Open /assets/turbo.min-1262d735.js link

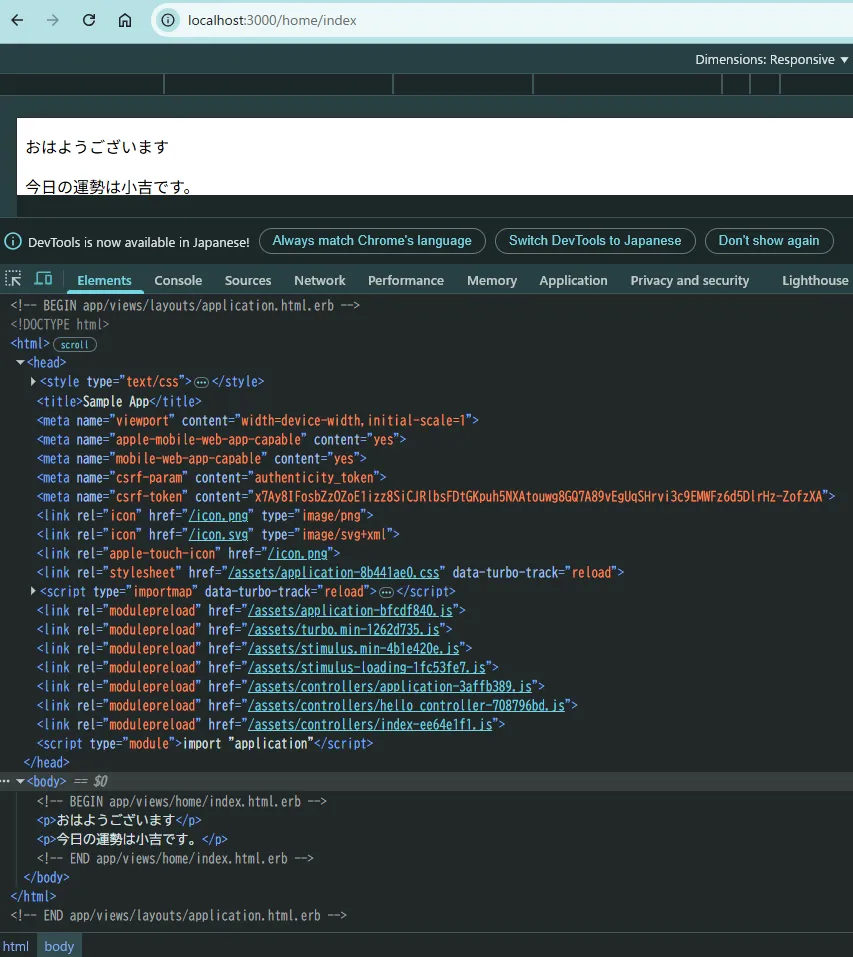point(344,629)
